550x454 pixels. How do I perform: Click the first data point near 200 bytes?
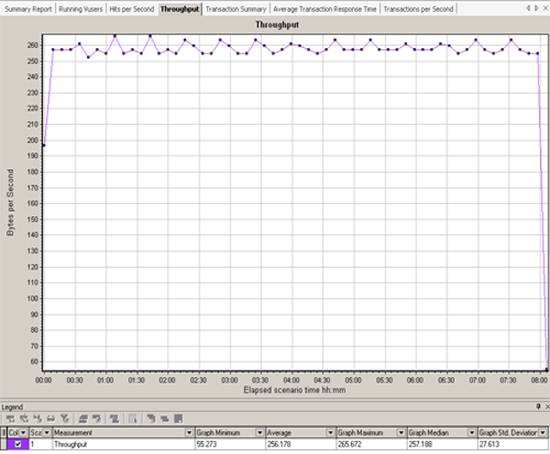[44, 145]
